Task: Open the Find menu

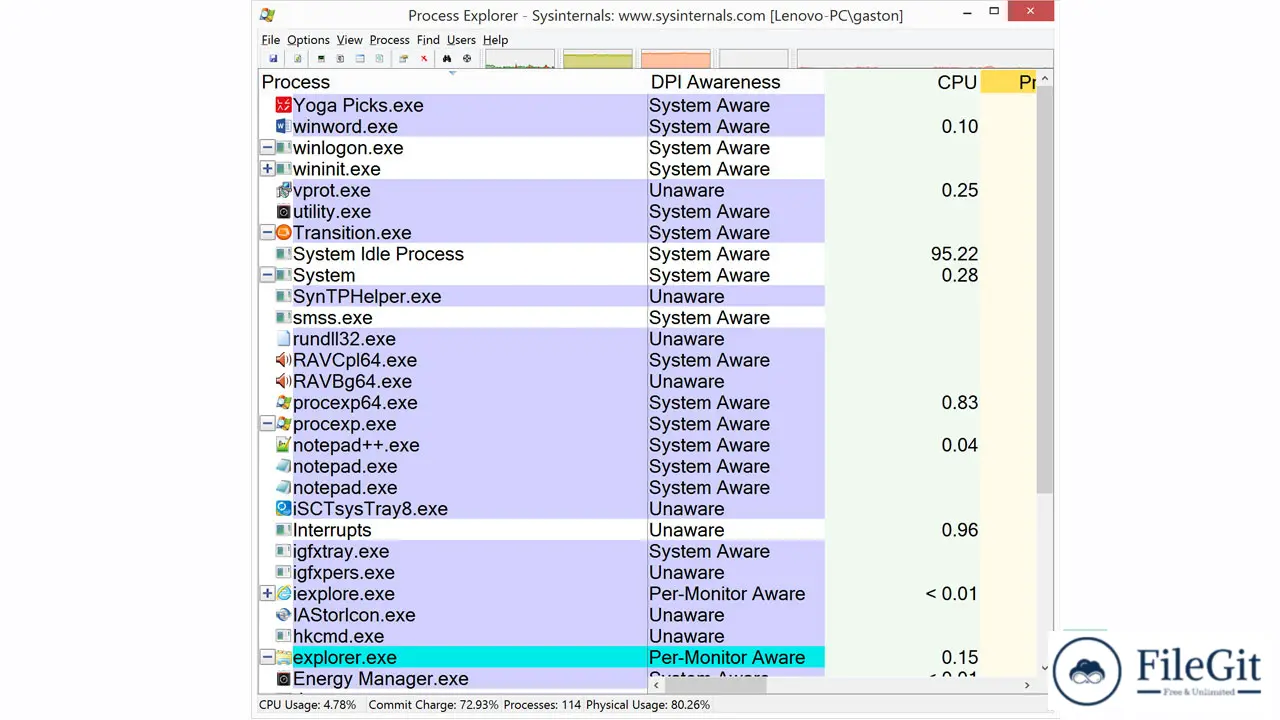Action: pos(428,40)
